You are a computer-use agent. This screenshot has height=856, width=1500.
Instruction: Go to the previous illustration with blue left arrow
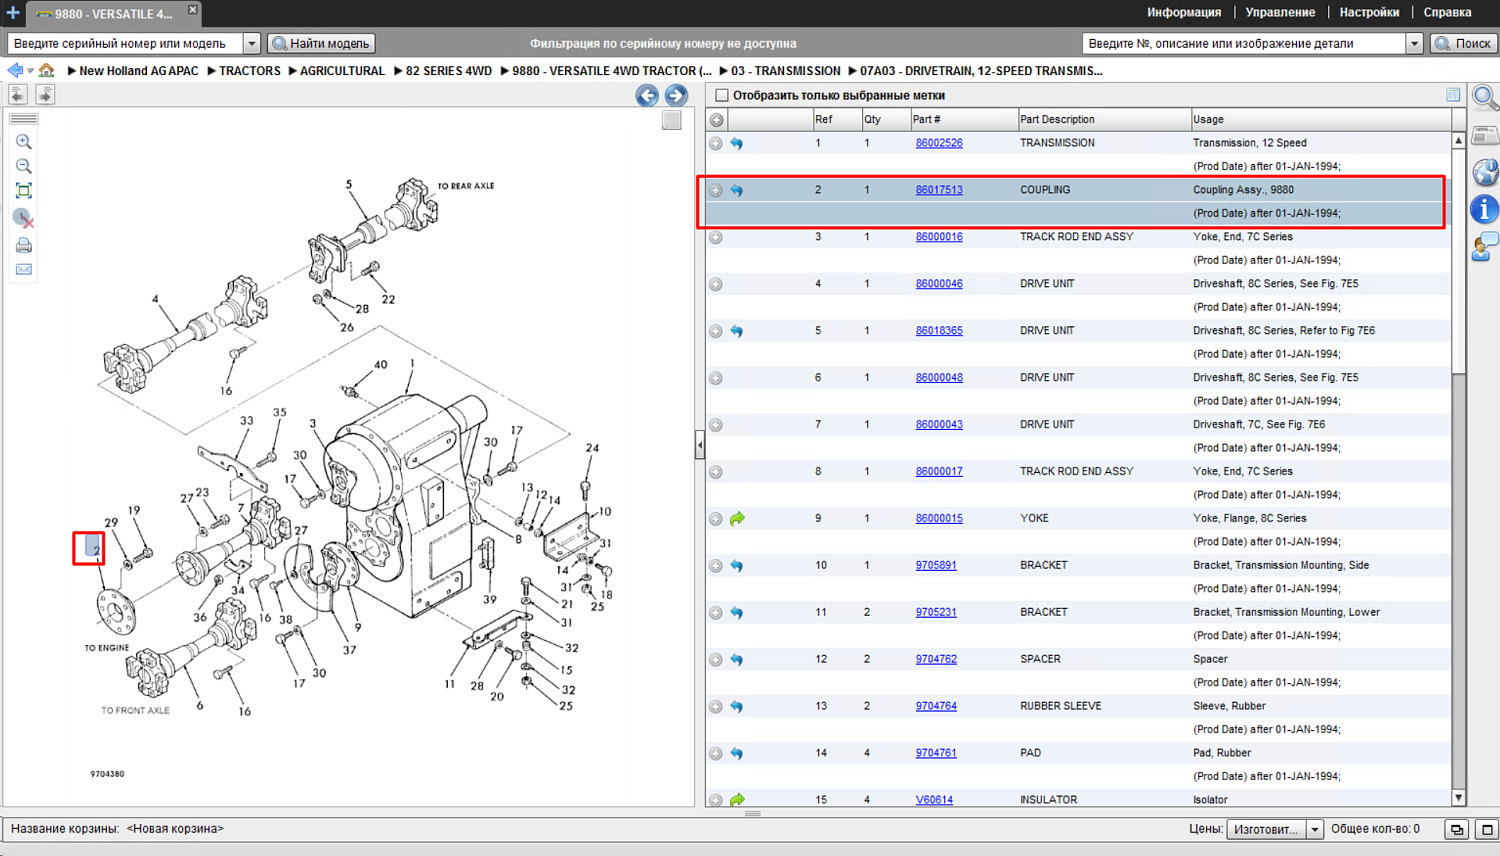(647, 95)
